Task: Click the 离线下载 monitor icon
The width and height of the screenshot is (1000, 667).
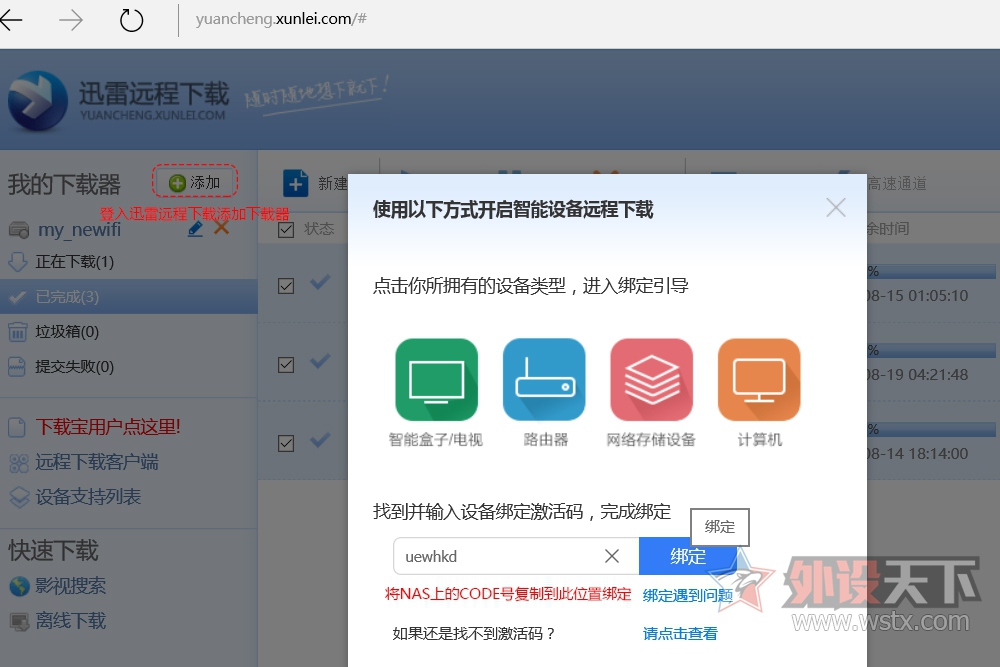Action: (19, 621)
